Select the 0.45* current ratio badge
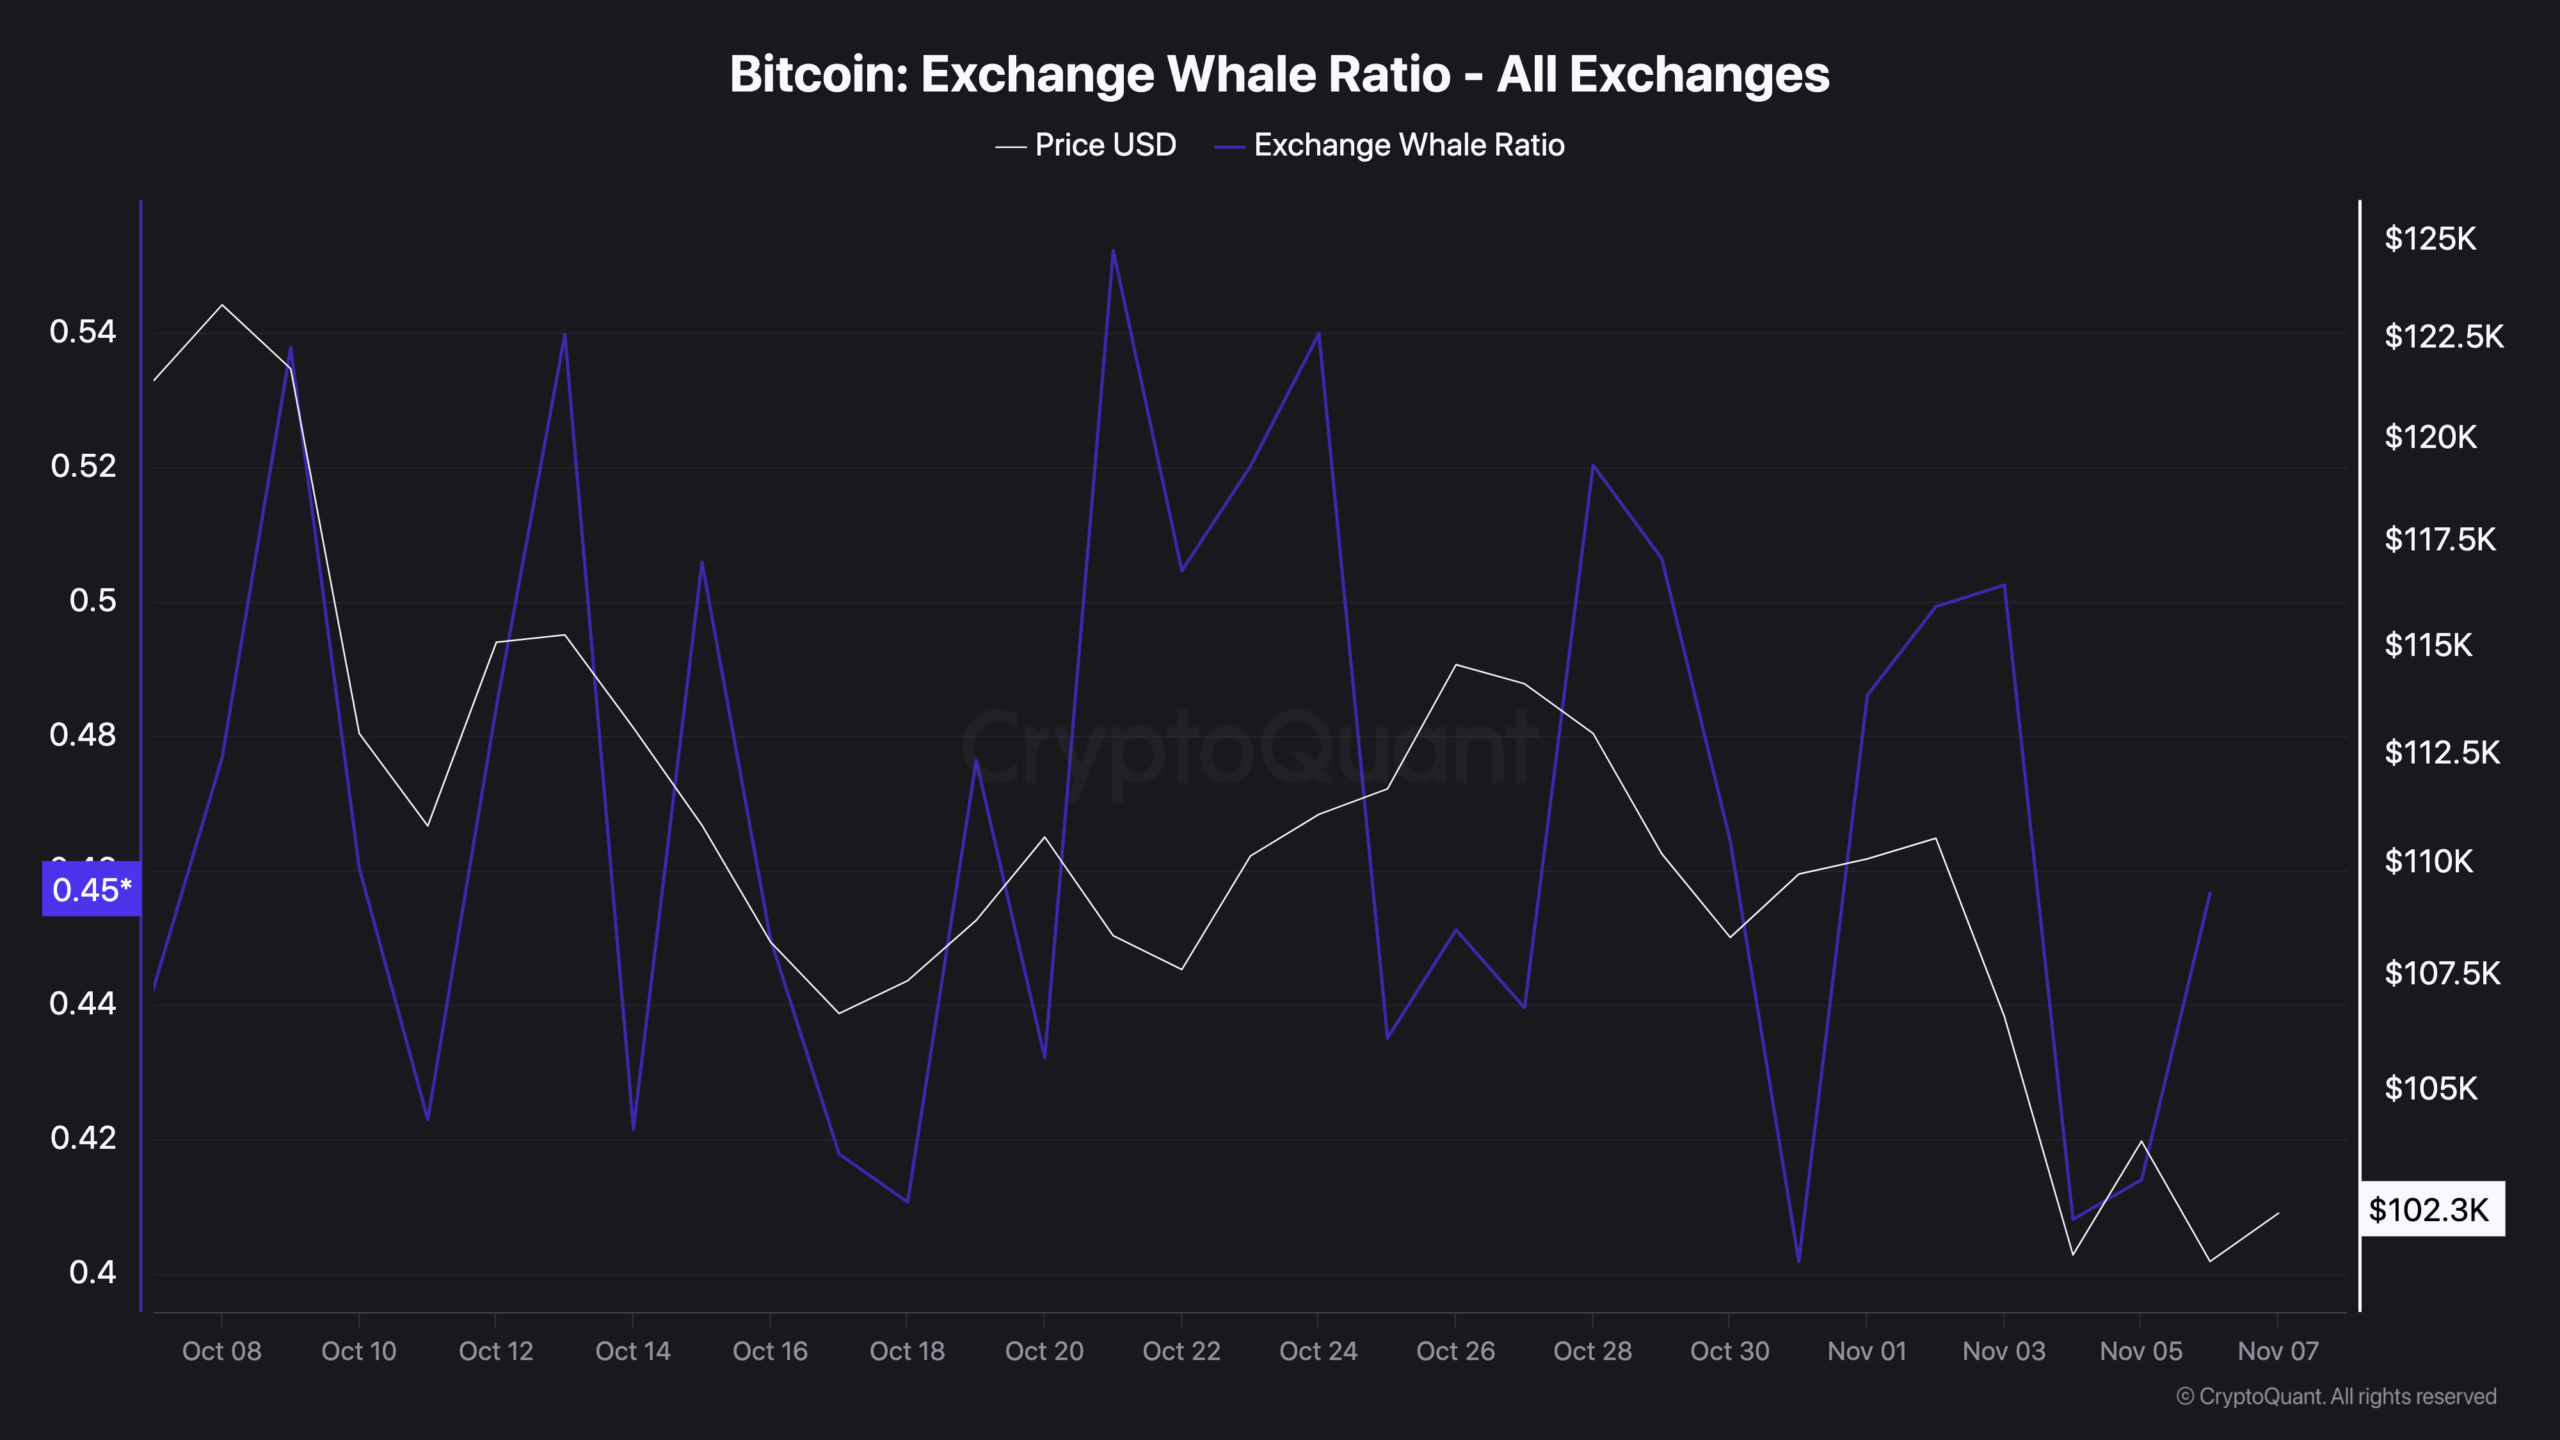Viewport: 2560px width, 1440px height. (91, 889)
